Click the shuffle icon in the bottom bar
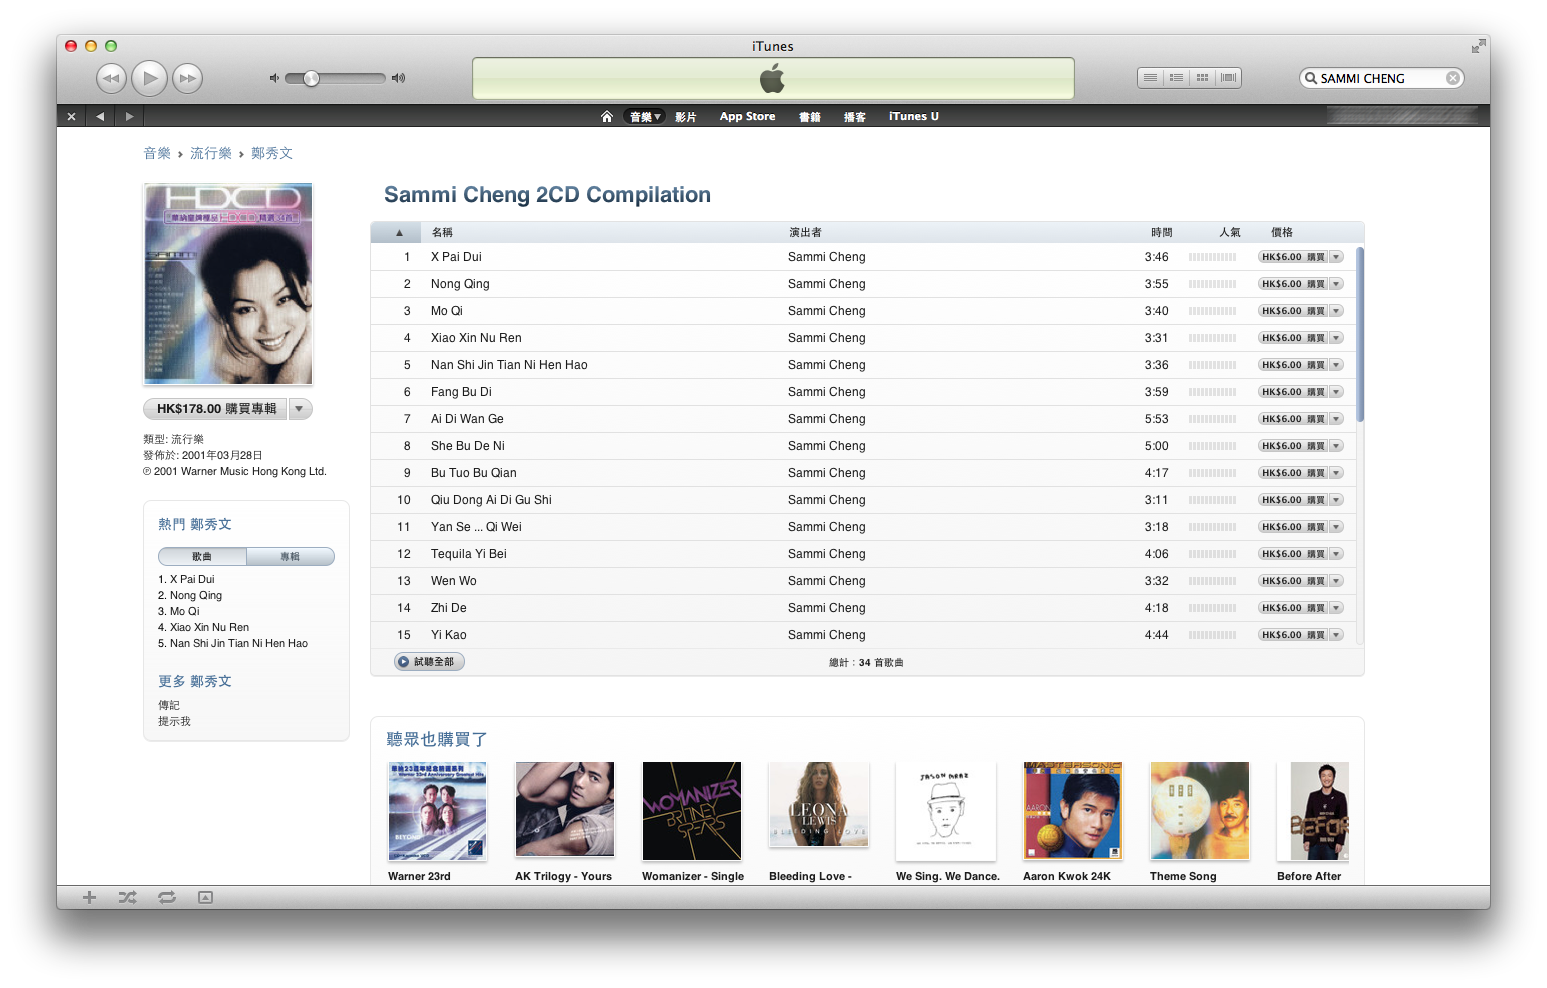The image size is (1547, 988). point(127,898)
